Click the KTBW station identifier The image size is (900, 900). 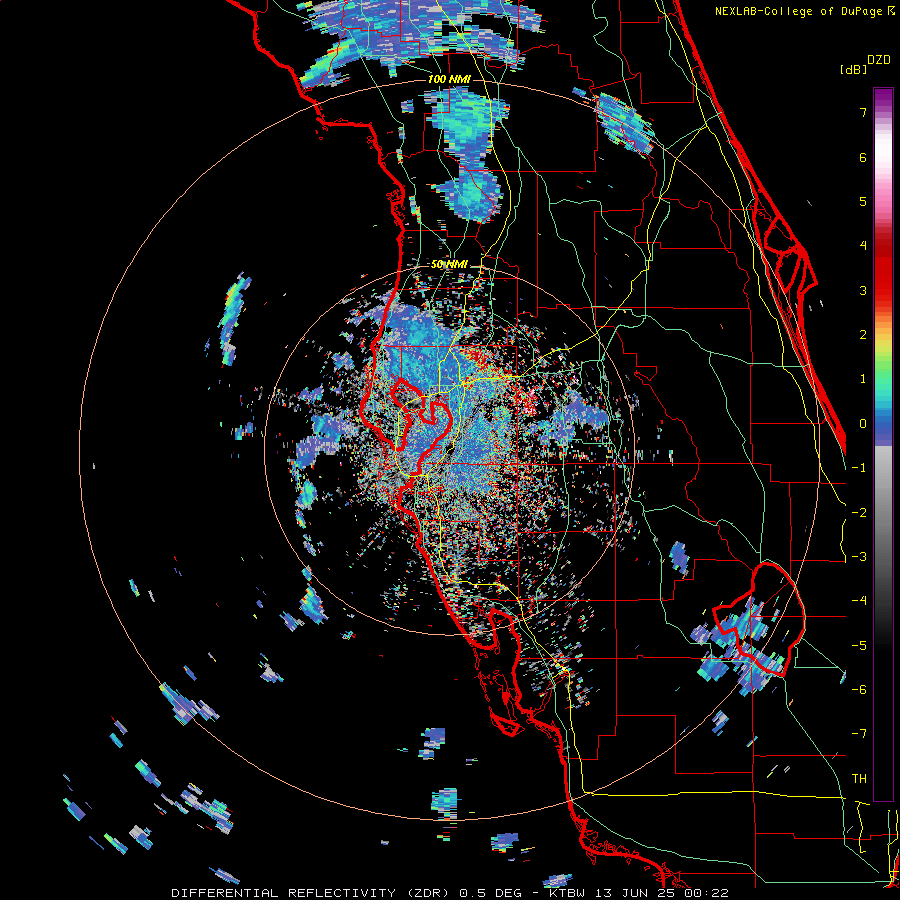click(x=568, y=893)
